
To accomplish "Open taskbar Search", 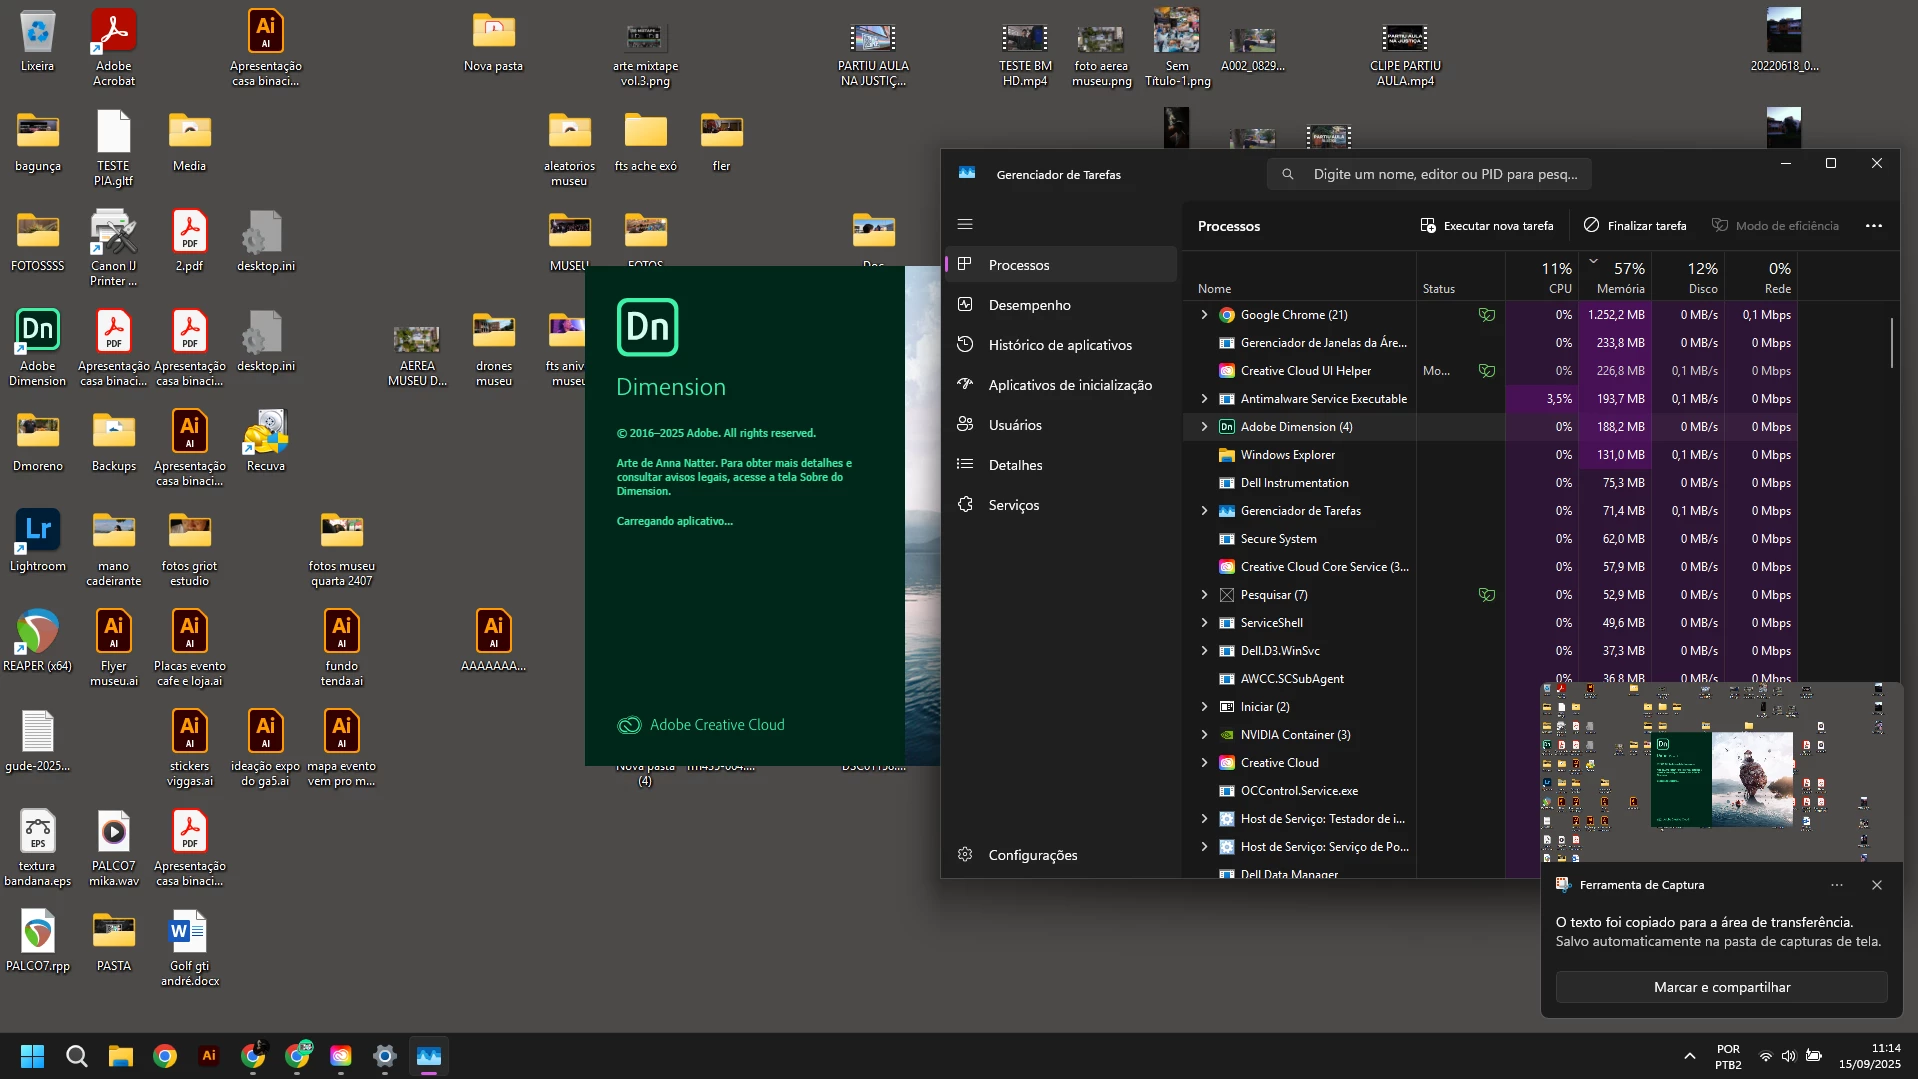I will [77, 1056].
